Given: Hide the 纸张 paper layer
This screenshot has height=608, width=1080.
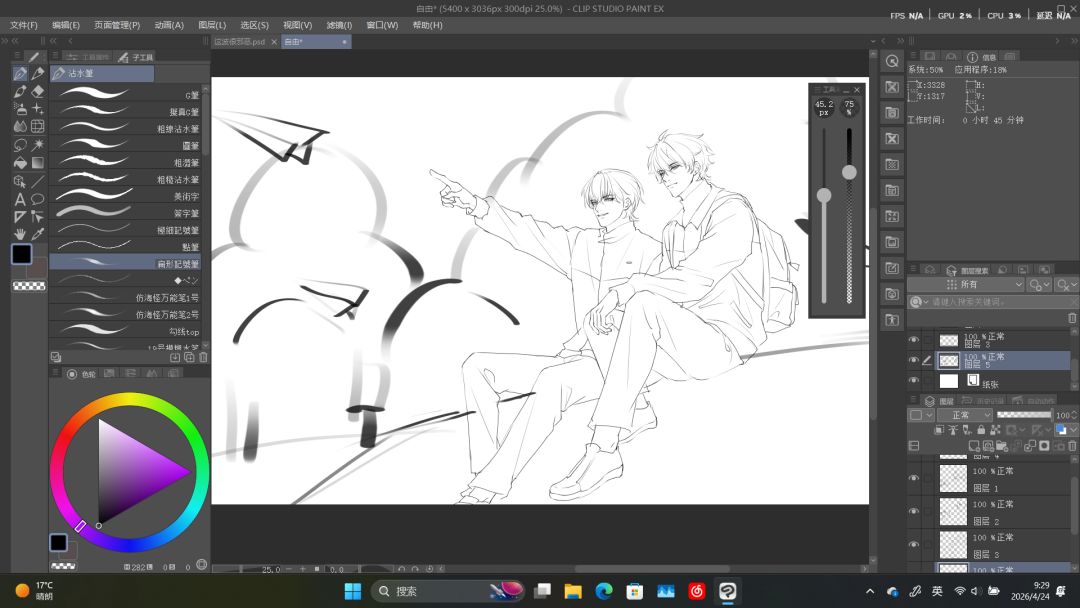Looking at the screenshot, I should pyautogui.click(x=914, y=380).
